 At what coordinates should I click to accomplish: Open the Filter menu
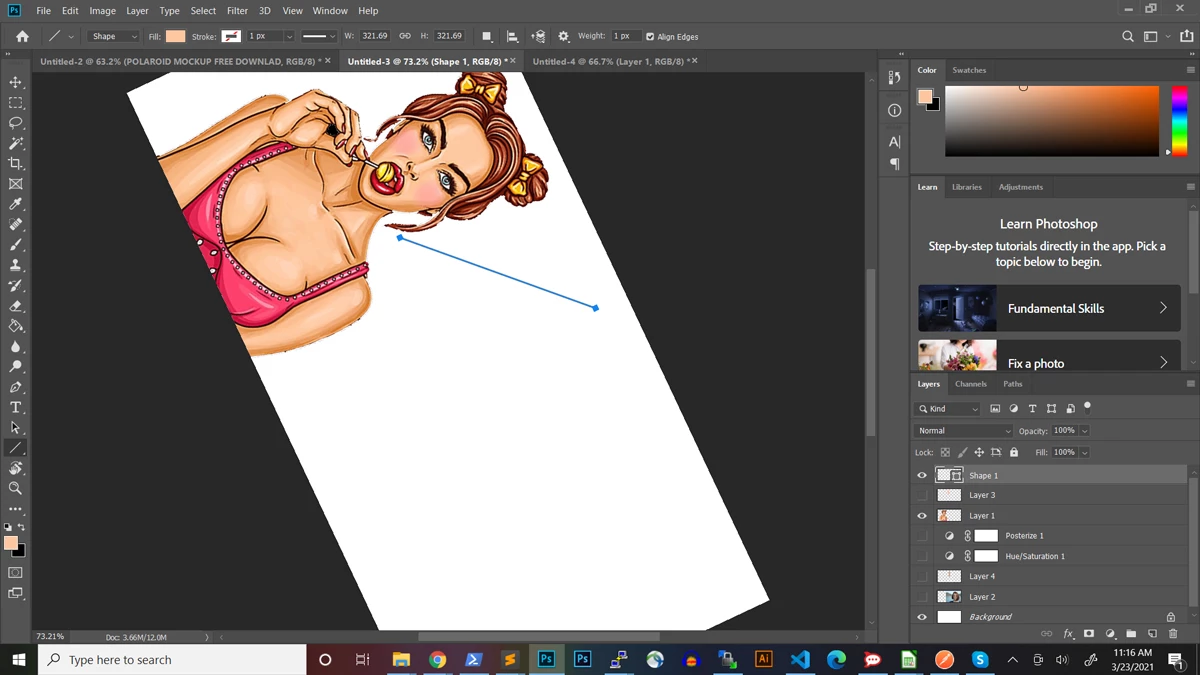237,11
